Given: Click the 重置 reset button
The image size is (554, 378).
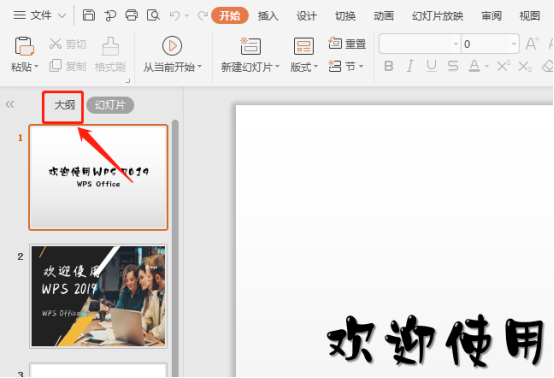Looking at the screenshot, I should coord(347,44).
